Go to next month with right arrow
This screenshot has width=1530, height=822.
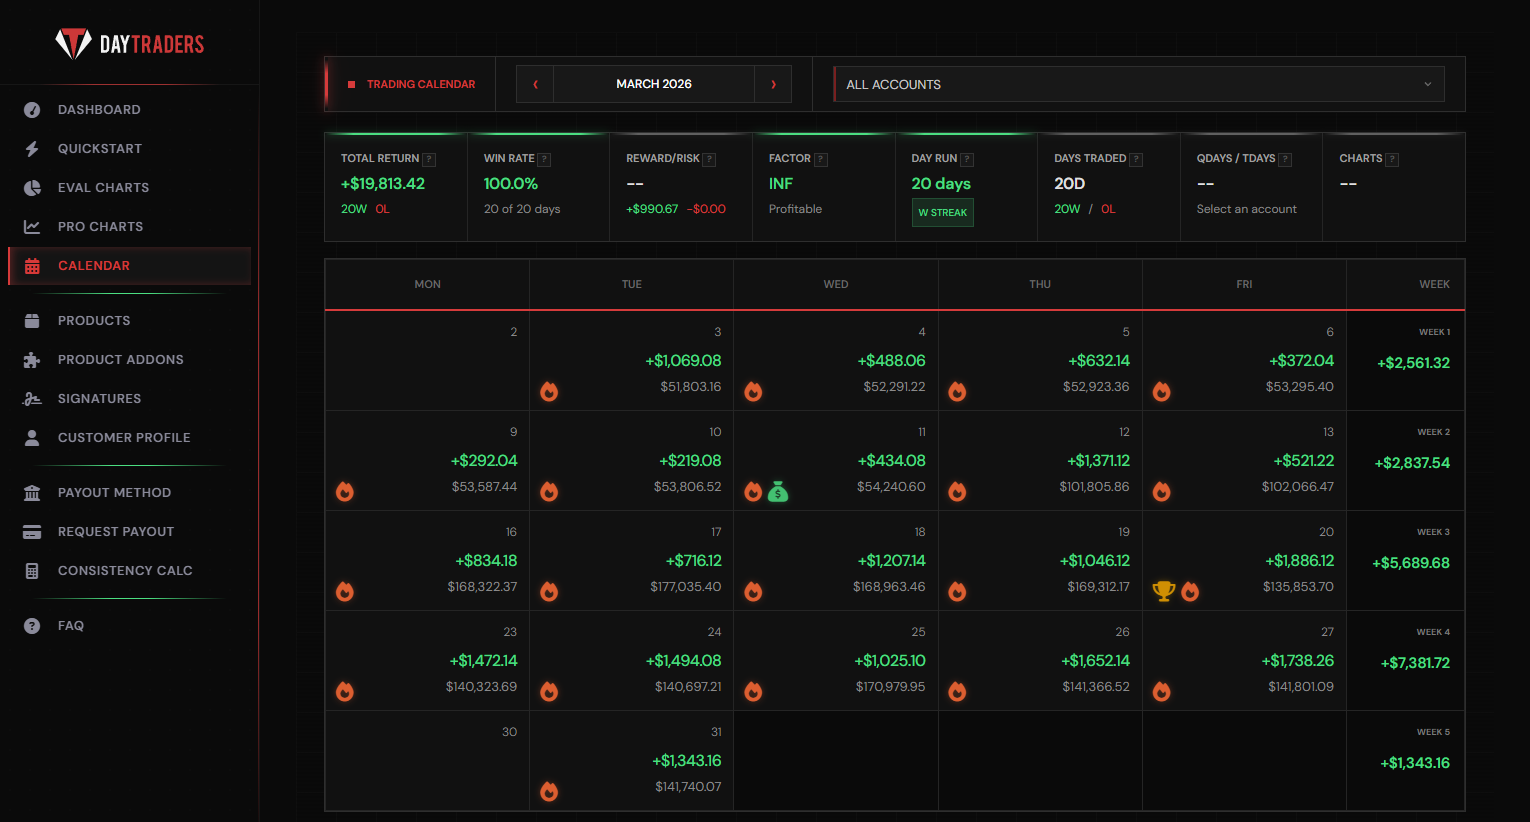[x=773, y=84]
